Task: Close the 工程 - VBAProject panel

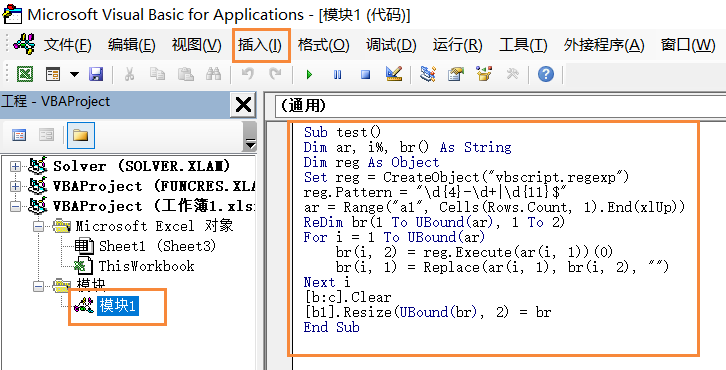Action: (243, 105)
